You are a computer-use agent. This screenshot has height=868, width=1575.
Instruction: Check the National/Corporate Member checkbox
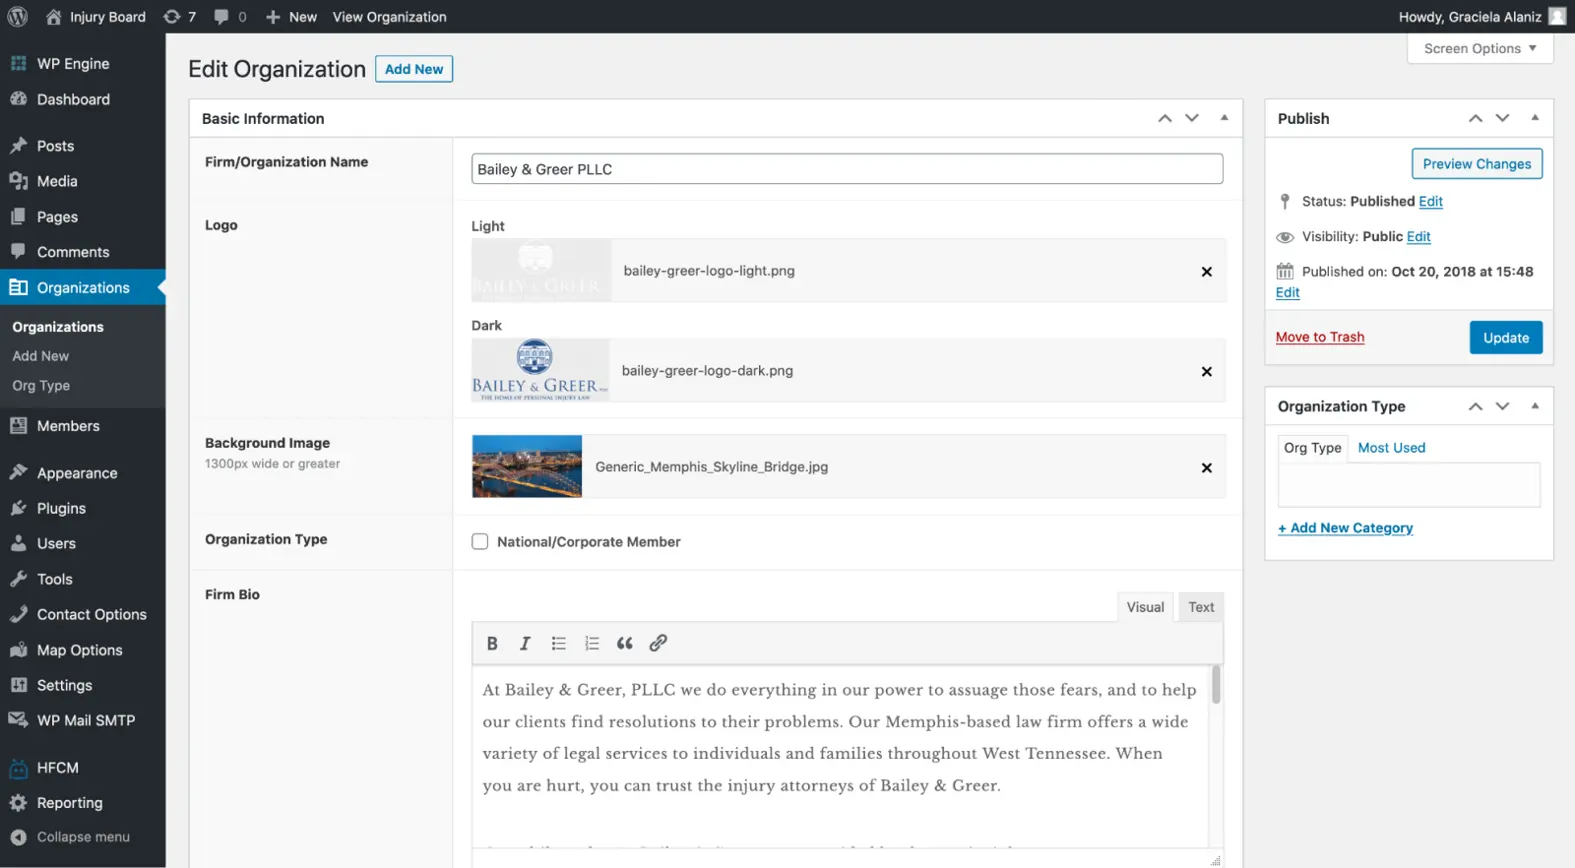pos(480,542)
